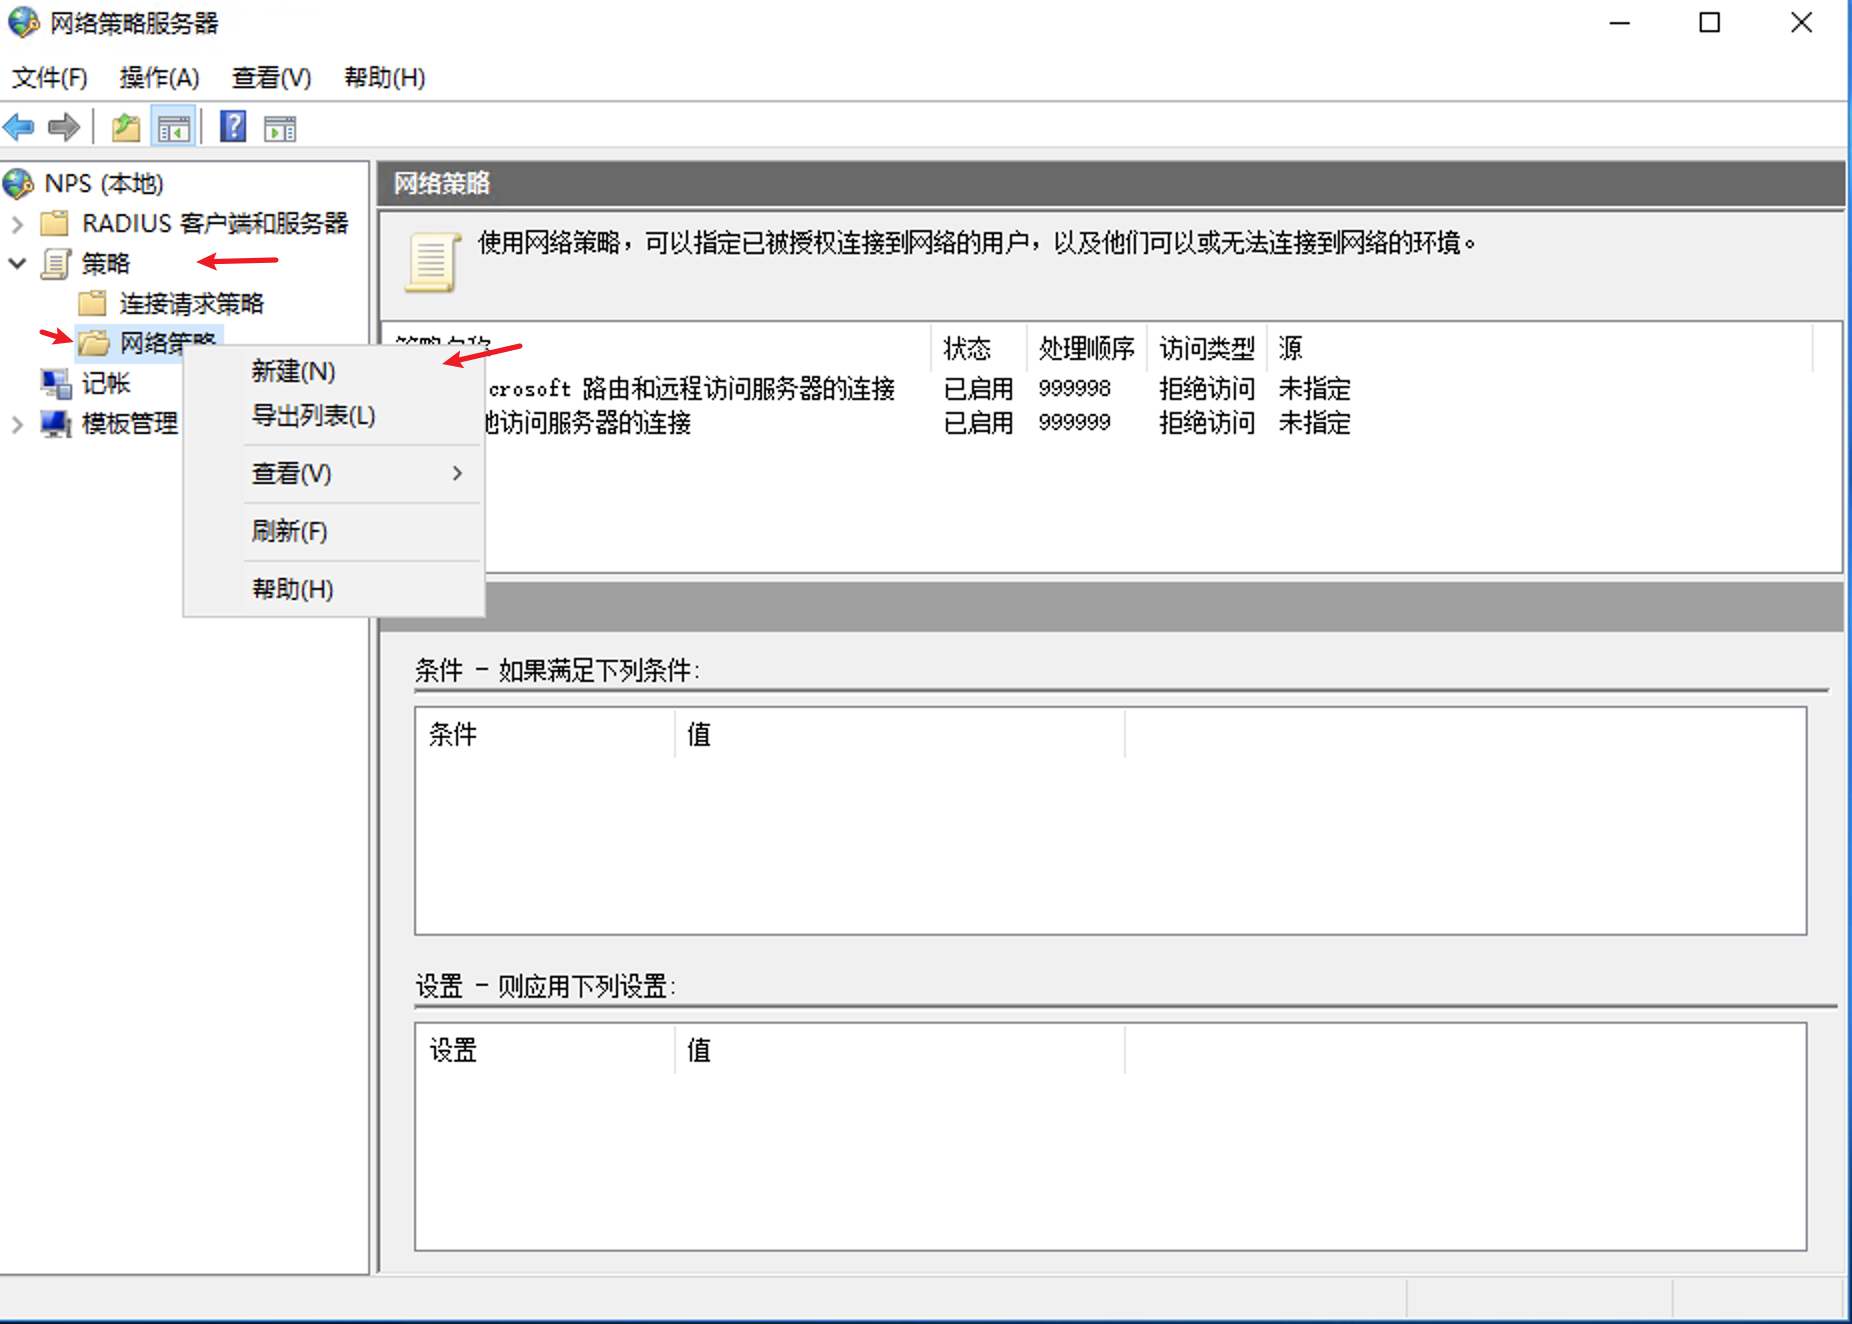Click the show/hide action pane toolbar icon

click(x=279, y=126)
